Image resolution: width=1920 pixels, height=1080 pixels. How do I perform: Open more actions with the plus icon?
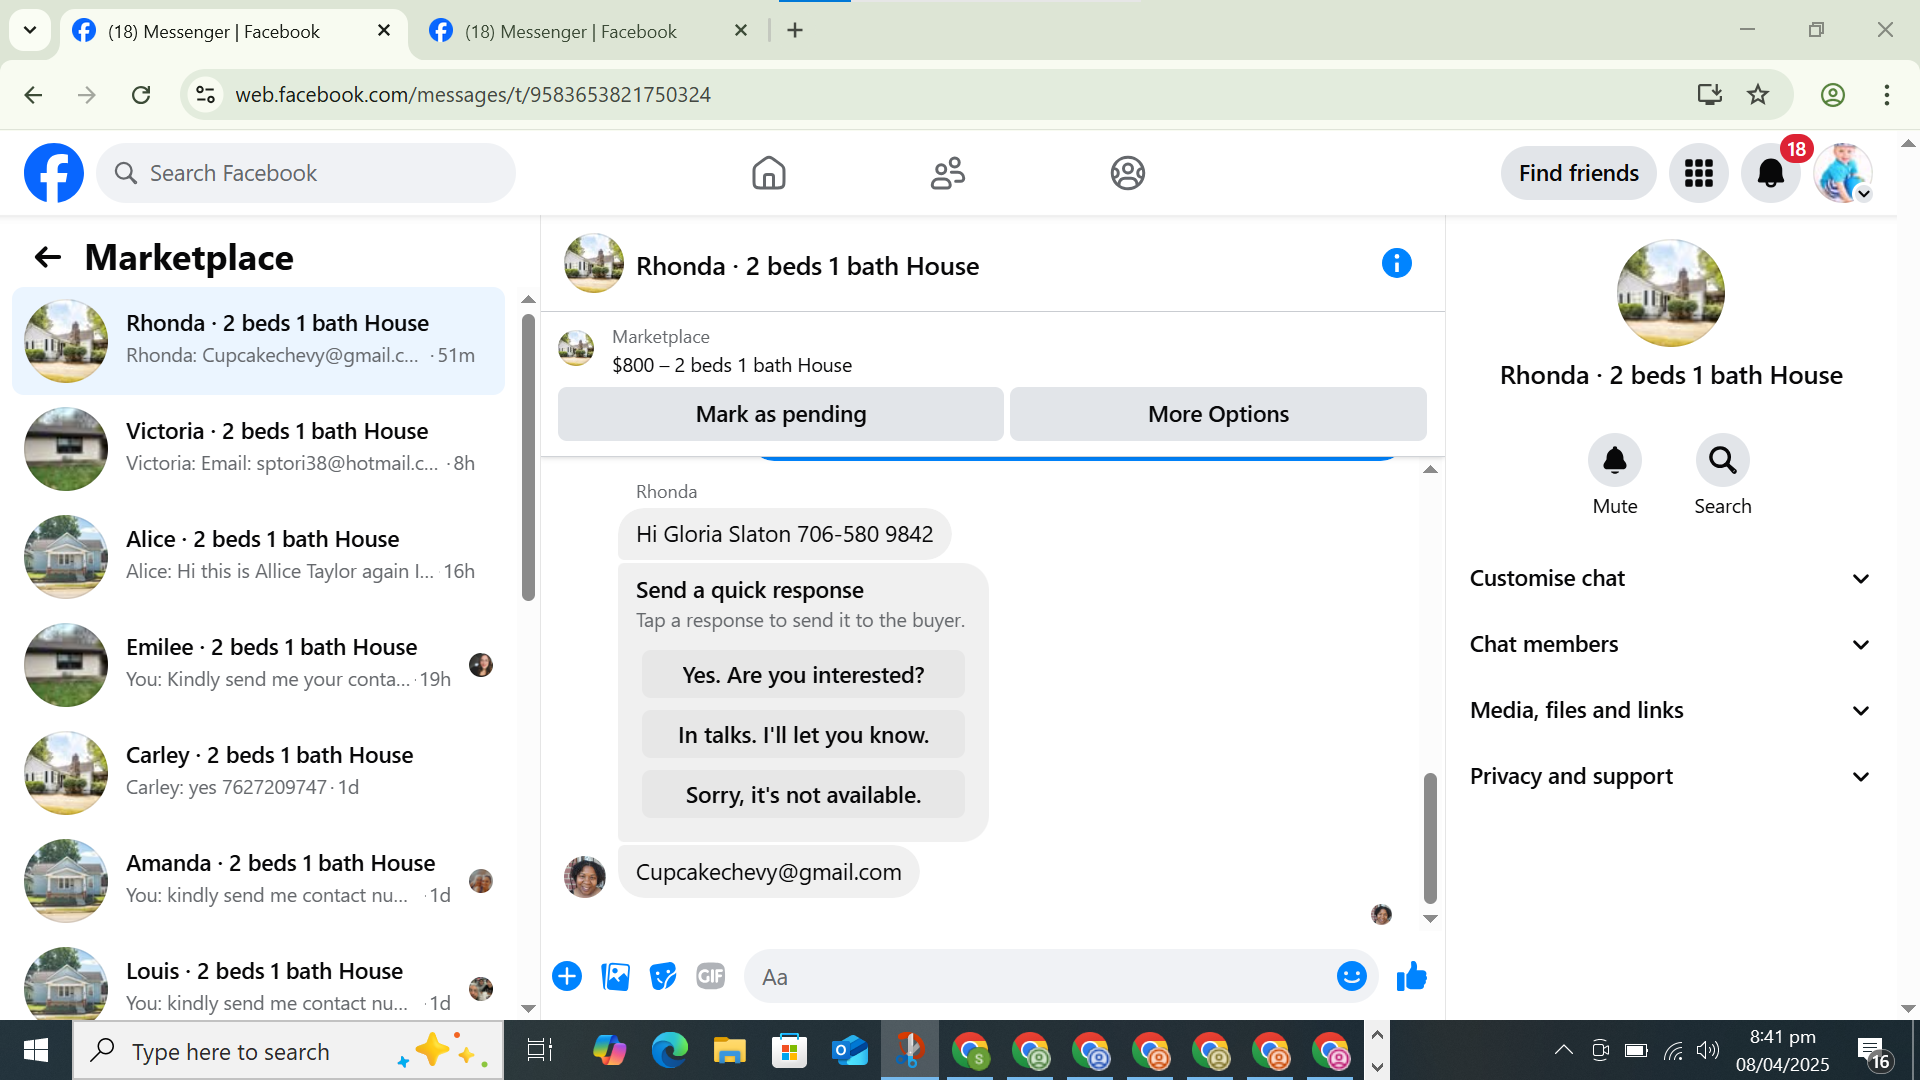pos(567,976)
